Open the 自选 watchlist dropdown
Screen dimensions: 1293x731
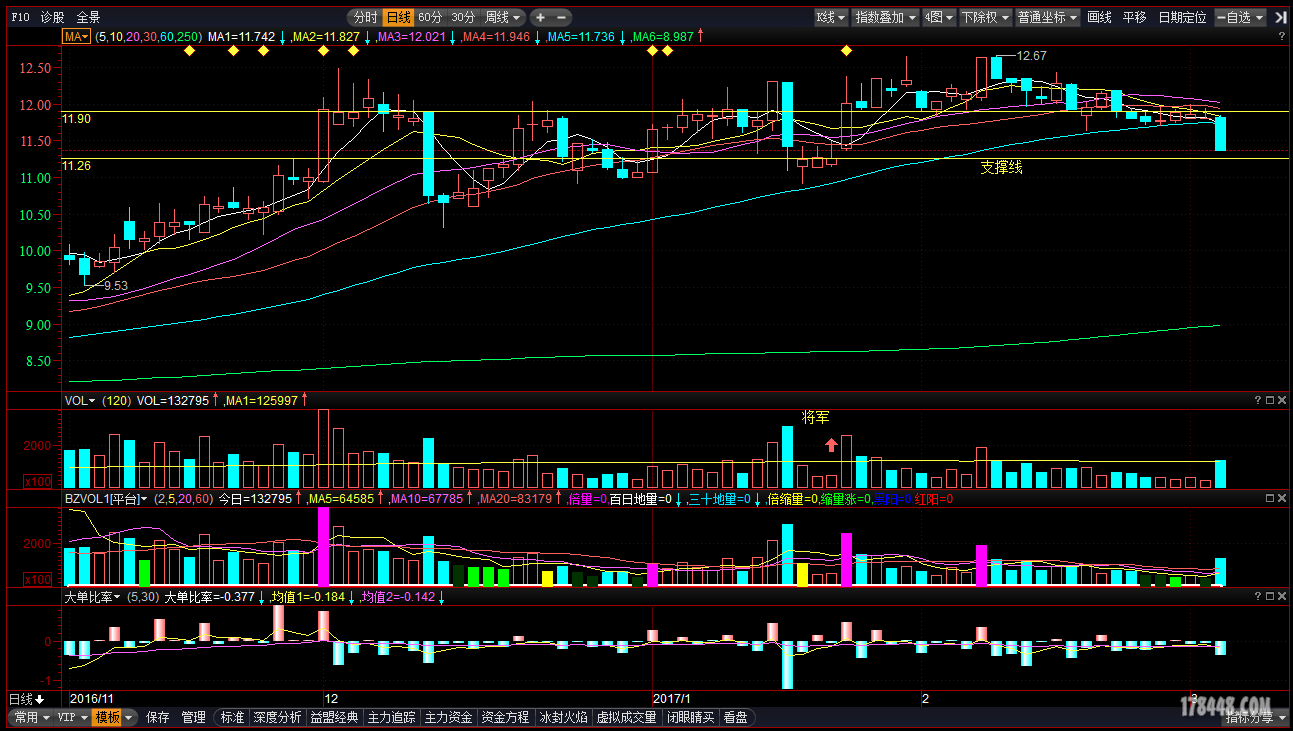pos(1240,17)
